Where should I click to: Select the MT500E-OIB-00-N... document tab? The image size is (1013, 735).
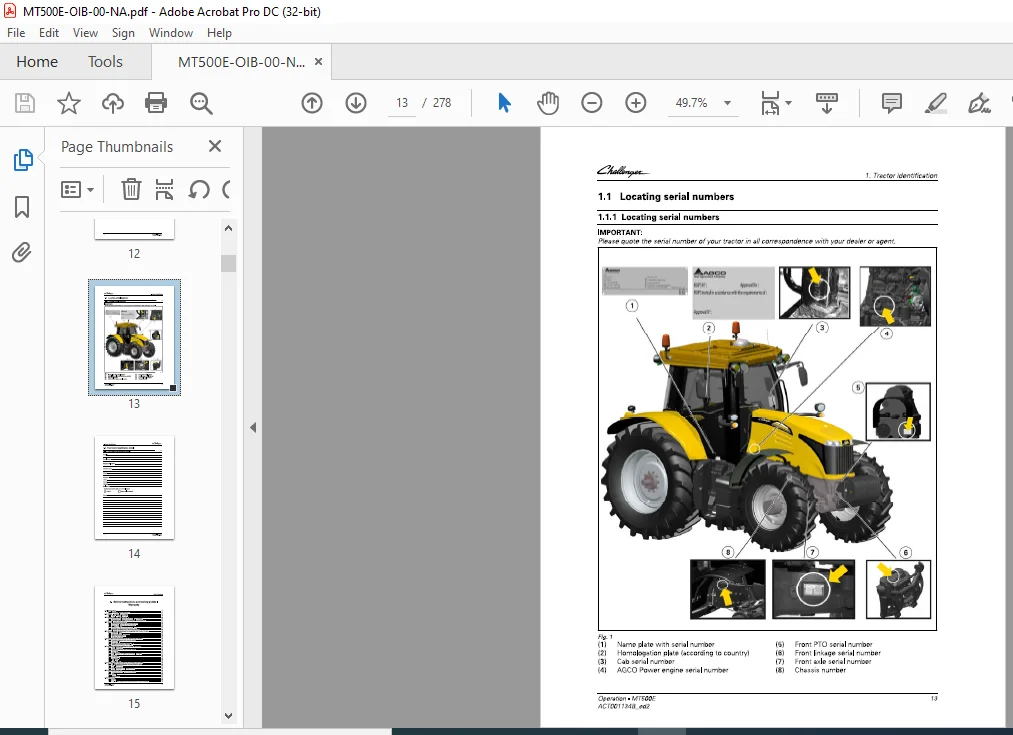click(x=241, y=62)
